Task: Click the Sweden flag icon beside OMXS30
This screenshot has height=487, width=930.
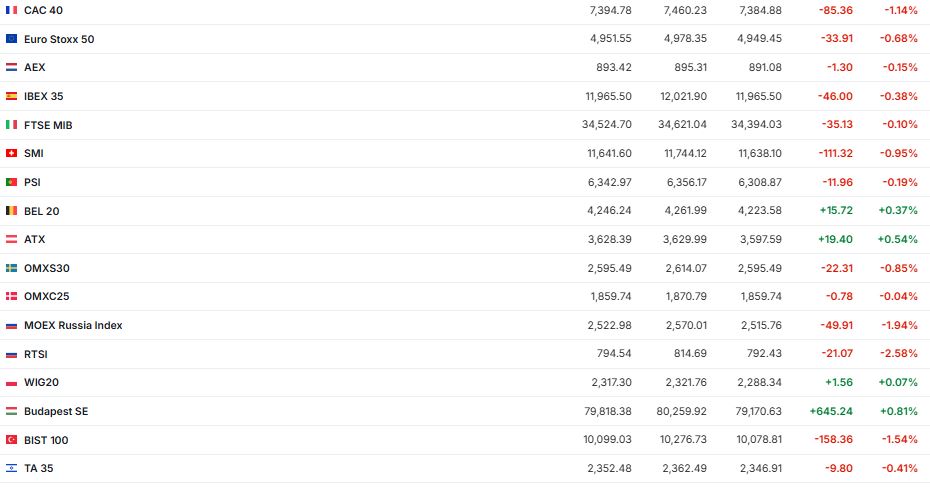Action: 11,268
